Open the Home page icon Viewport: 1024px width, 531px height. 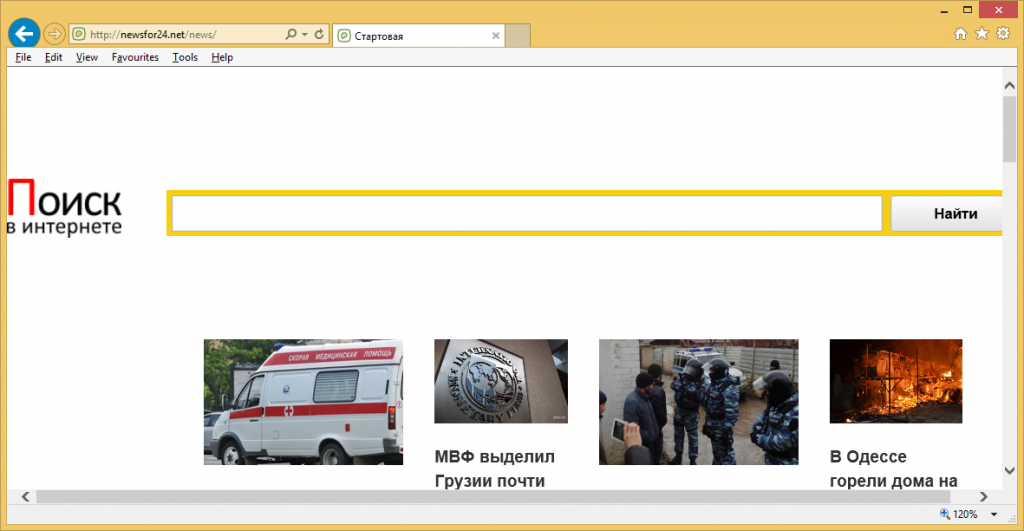click(961, 34)
